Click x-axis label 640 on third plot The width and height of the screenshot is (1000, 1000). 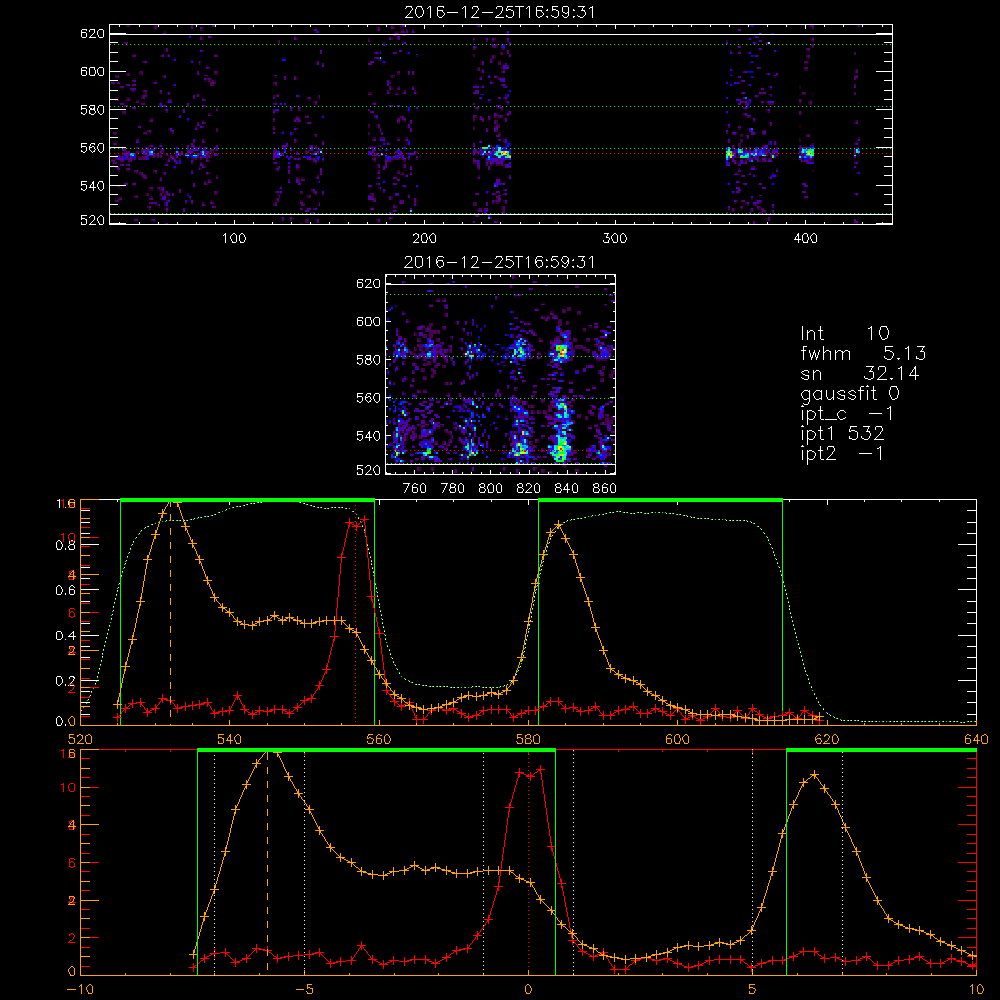[x=976, y=739]
